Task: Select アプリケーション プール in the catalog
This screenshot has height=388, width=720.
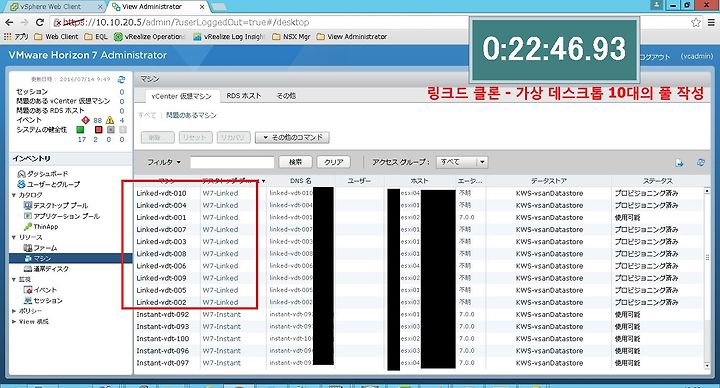Action: [x=62, y=216]
